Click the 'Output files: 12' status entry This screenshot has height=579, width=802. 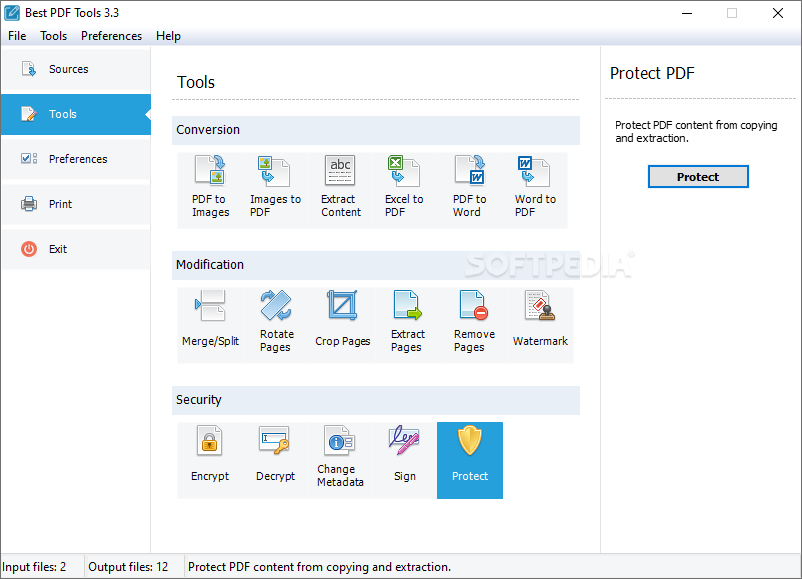(x=128, y=567)
